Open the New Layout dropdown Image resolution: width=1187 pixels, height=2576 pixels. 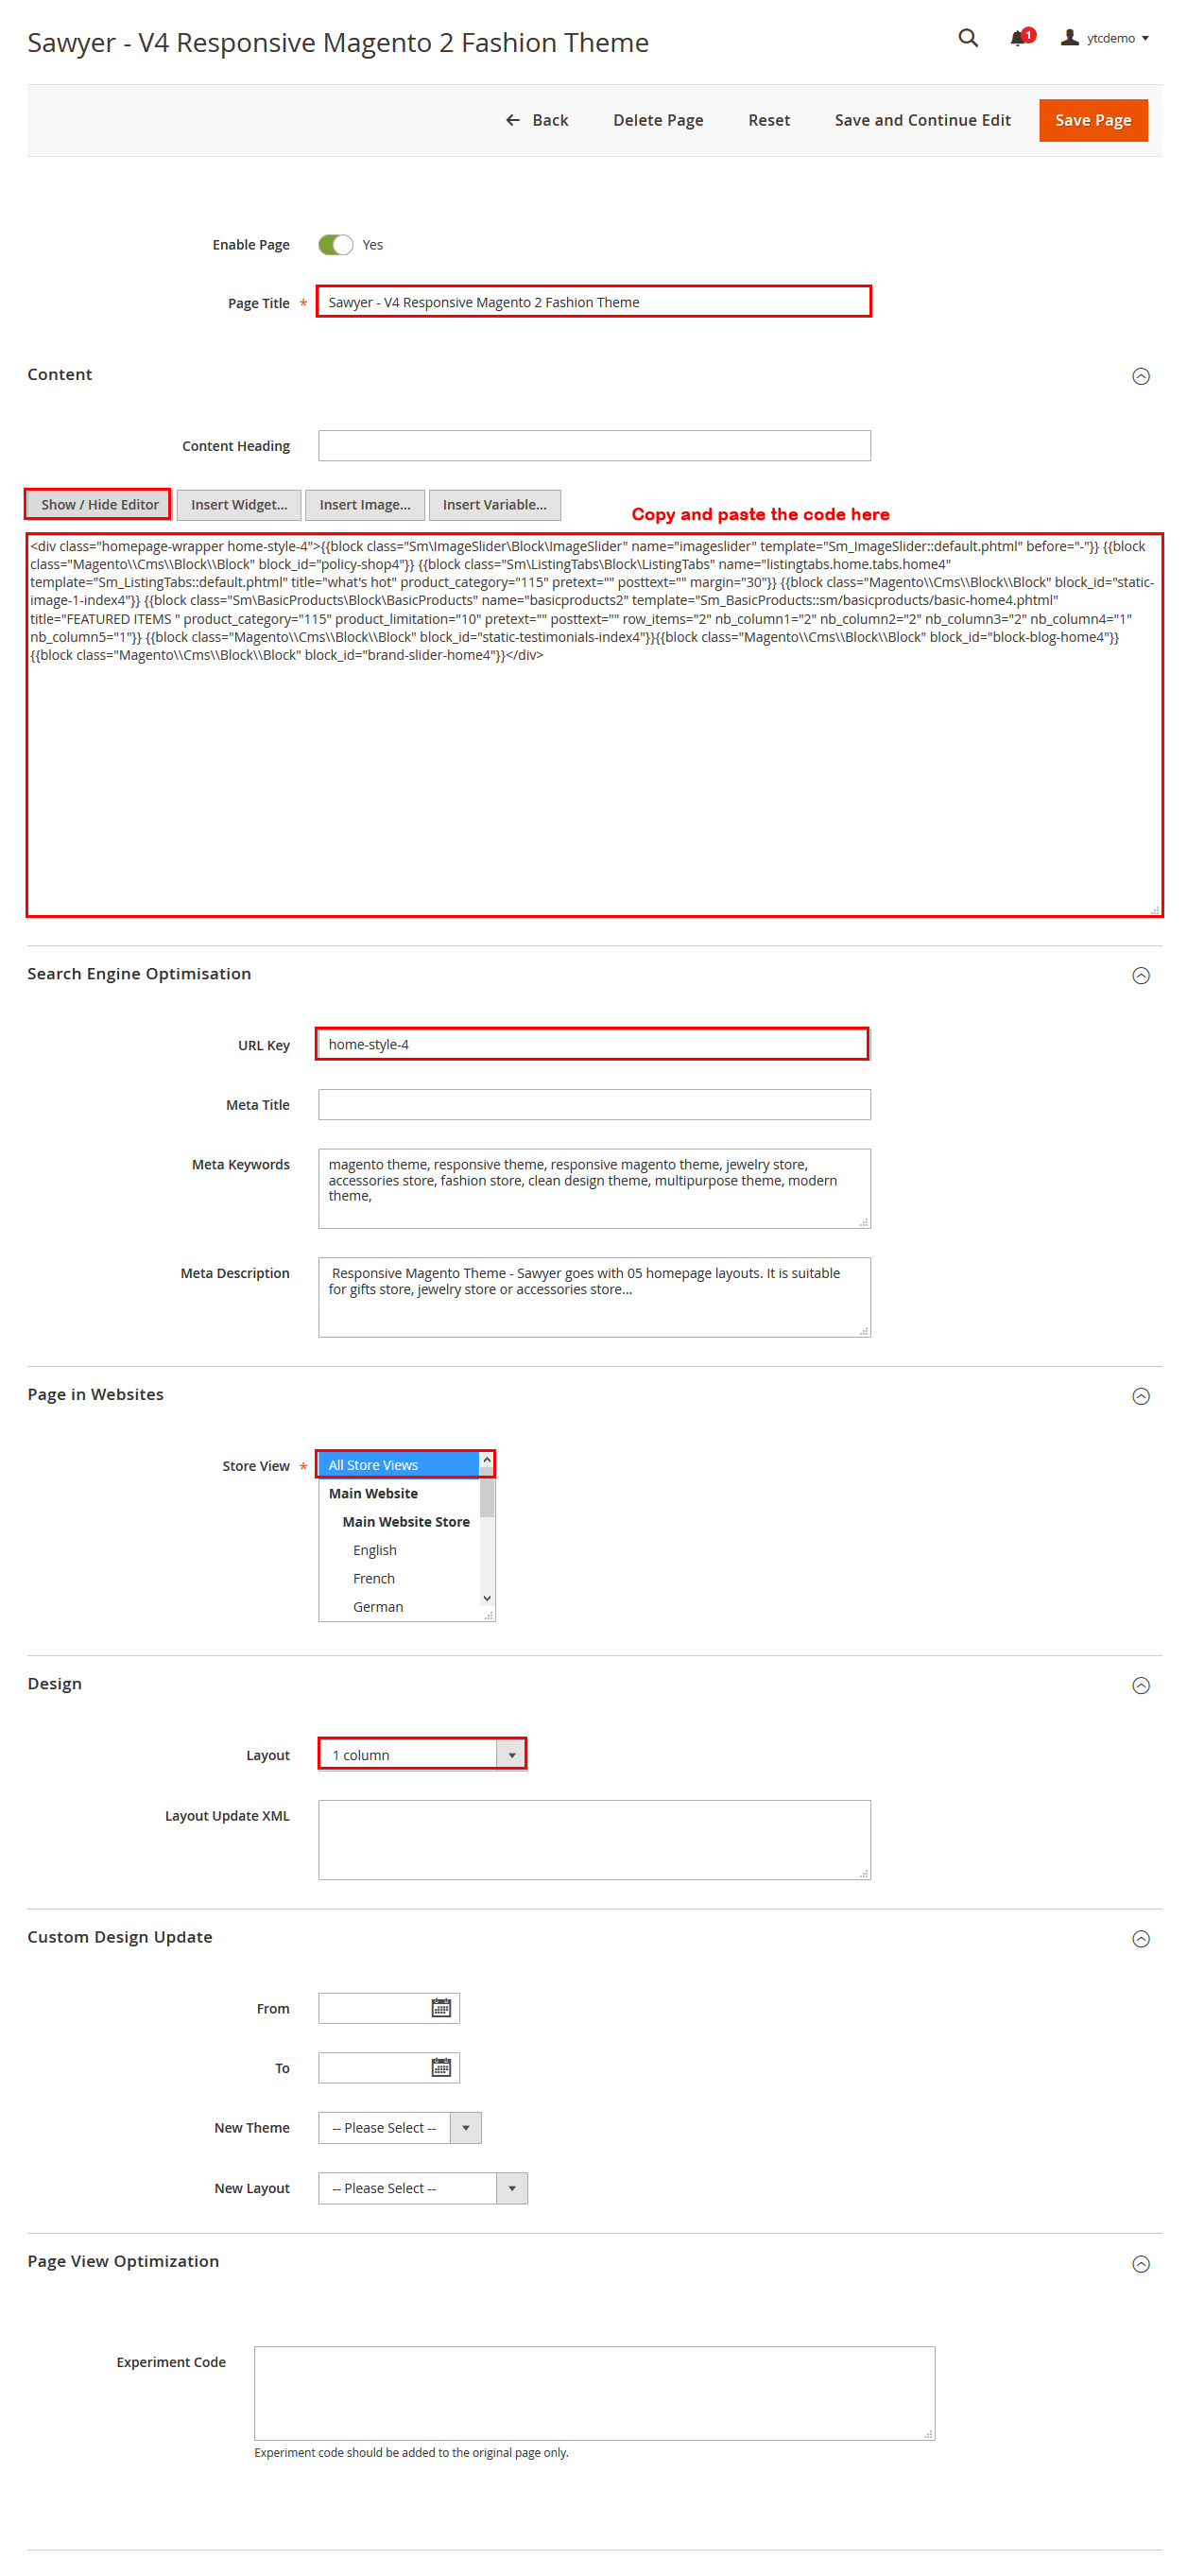tap(422, 2188)
